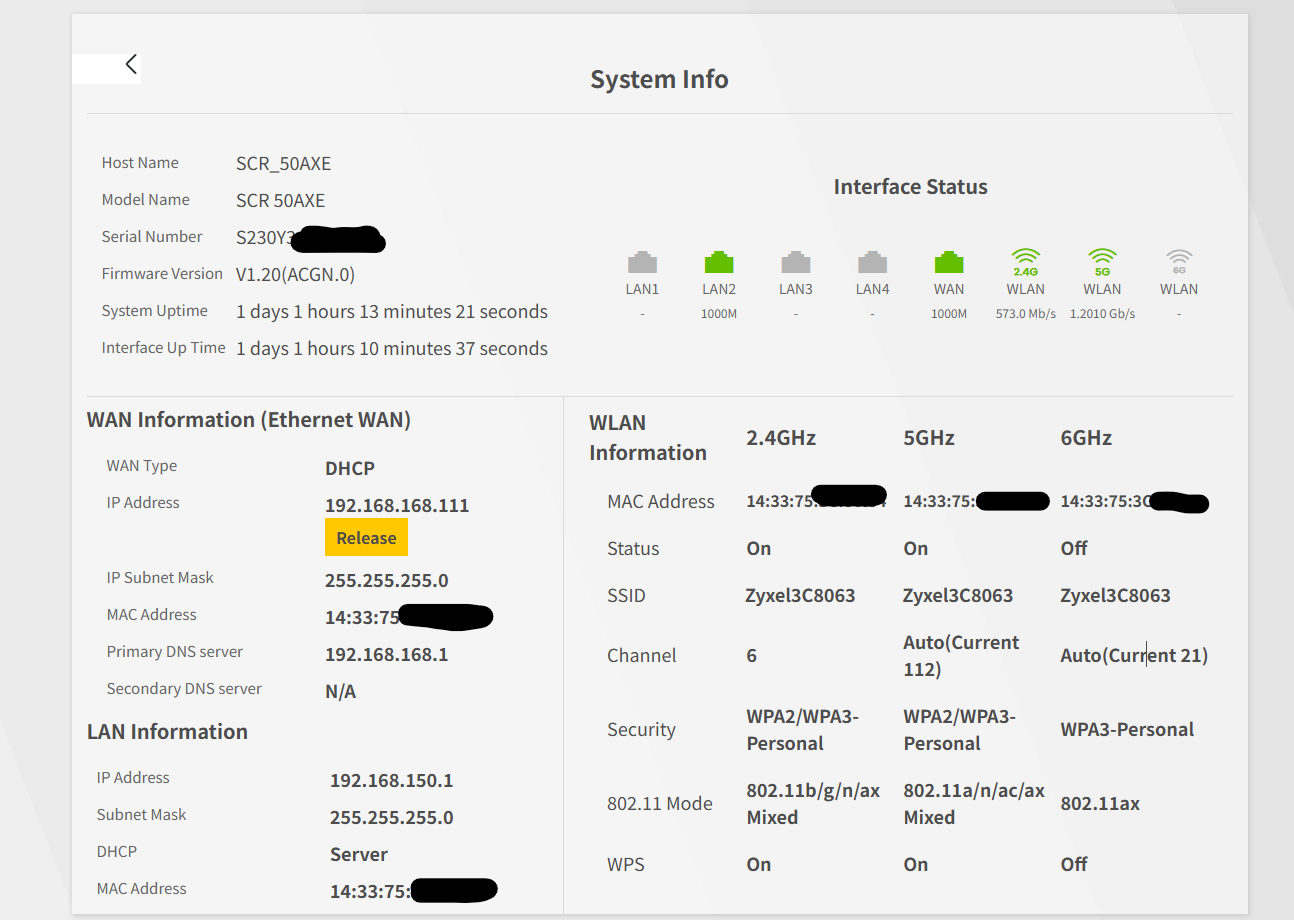Click the LAN4 port icon
The height and width of the screenshot is (920, 1294).
point(872,262)
